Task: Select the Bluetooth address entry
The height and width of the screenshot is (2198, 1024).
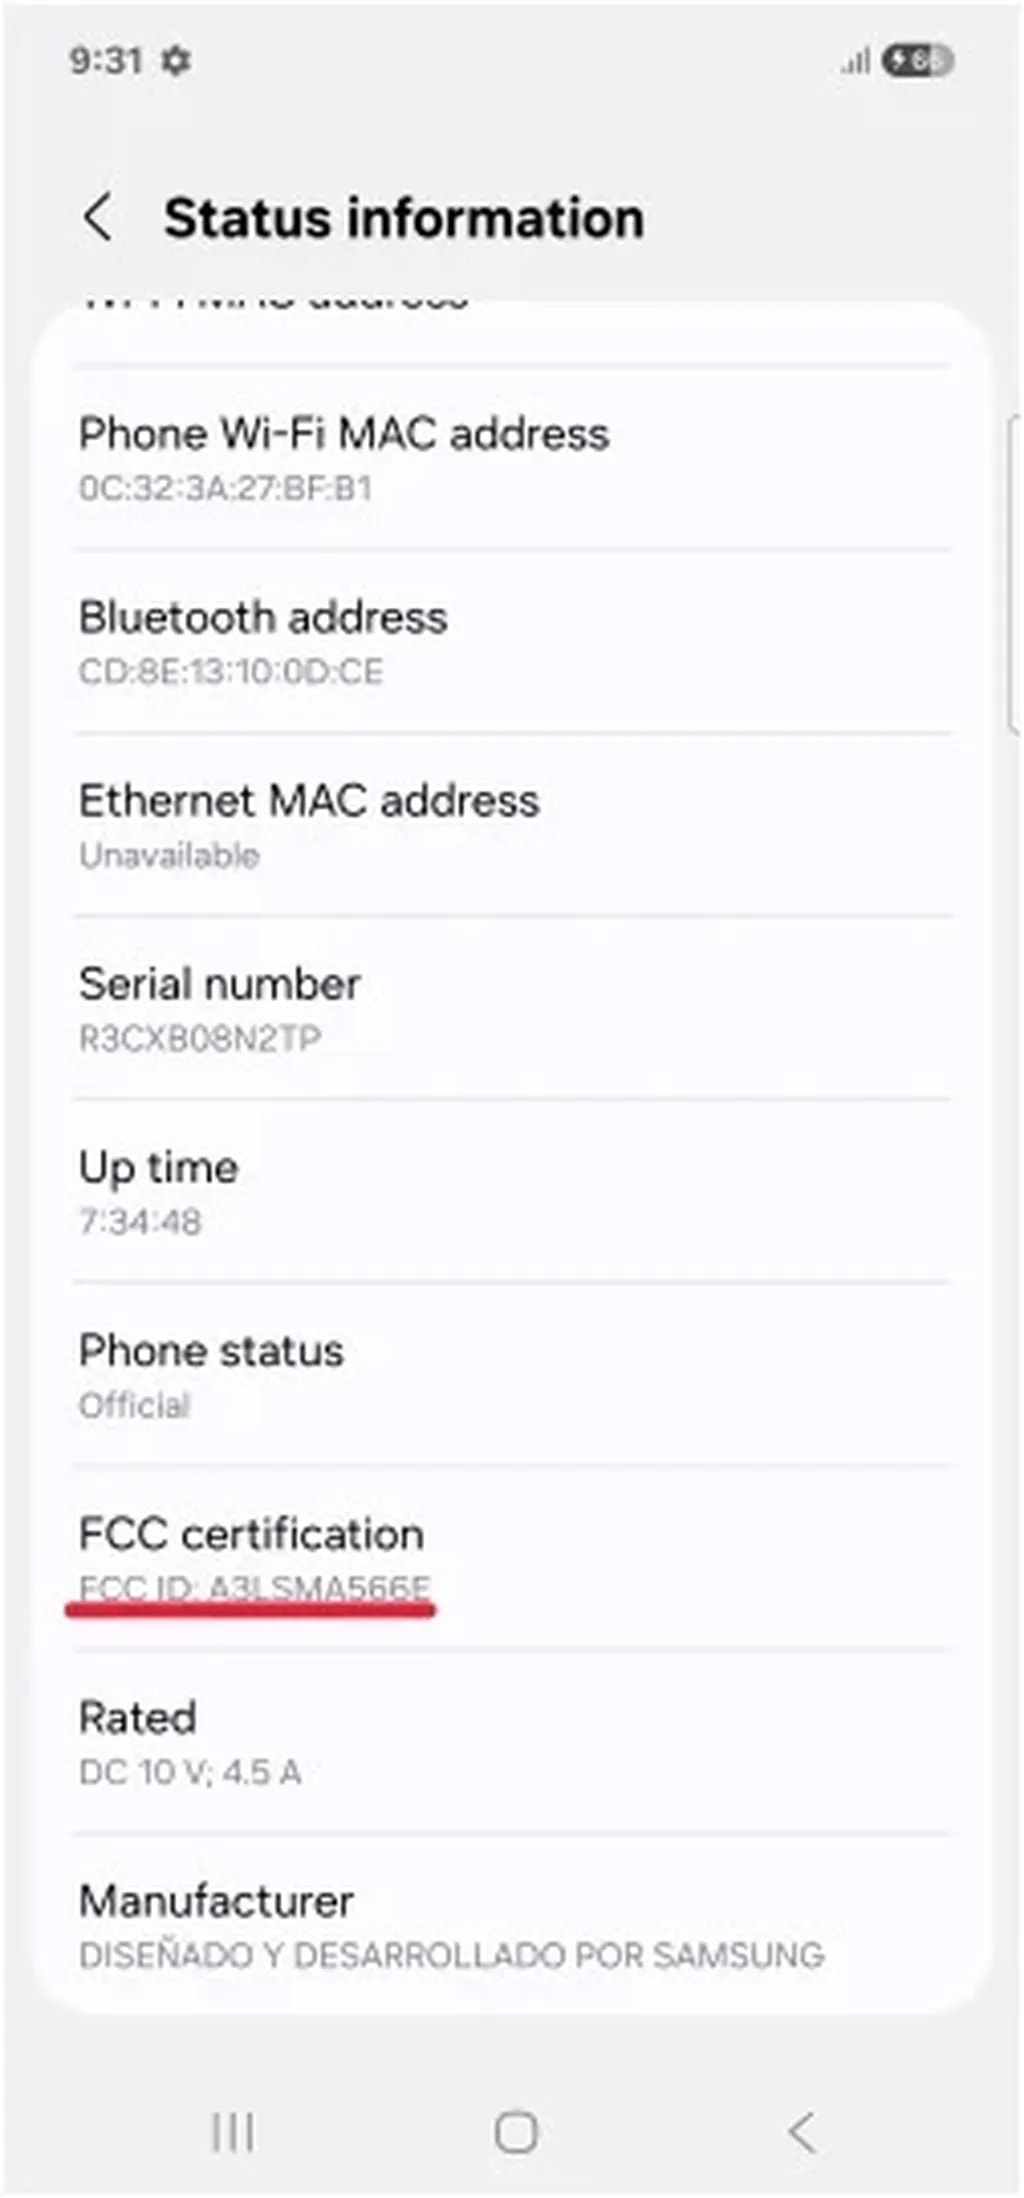Action: click(510, 642)
